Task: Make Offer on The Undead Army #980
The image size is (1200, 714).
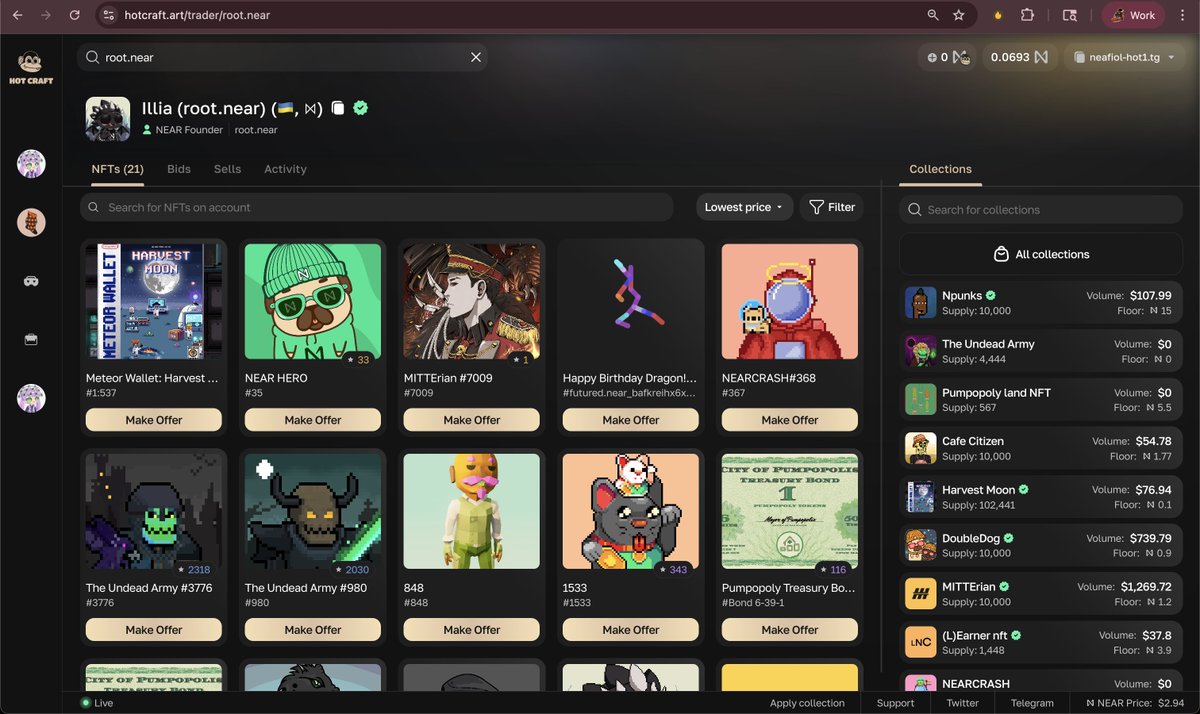Action: (313, 630)
